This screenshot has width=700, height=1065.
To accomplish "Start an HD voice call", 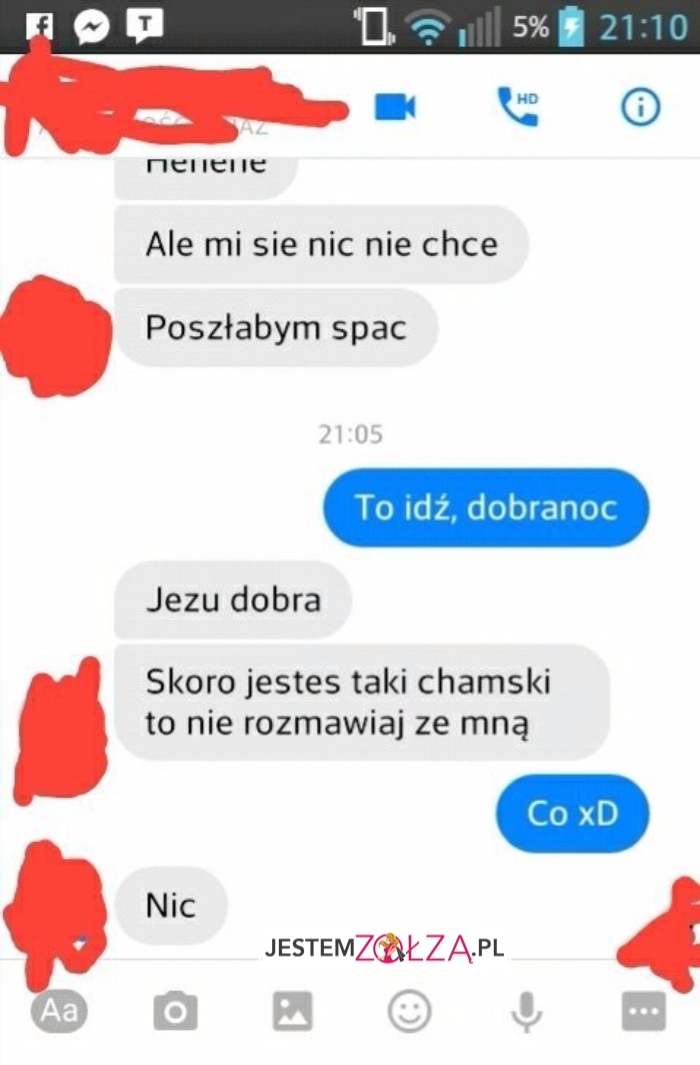I will click(x=517, y=106).
